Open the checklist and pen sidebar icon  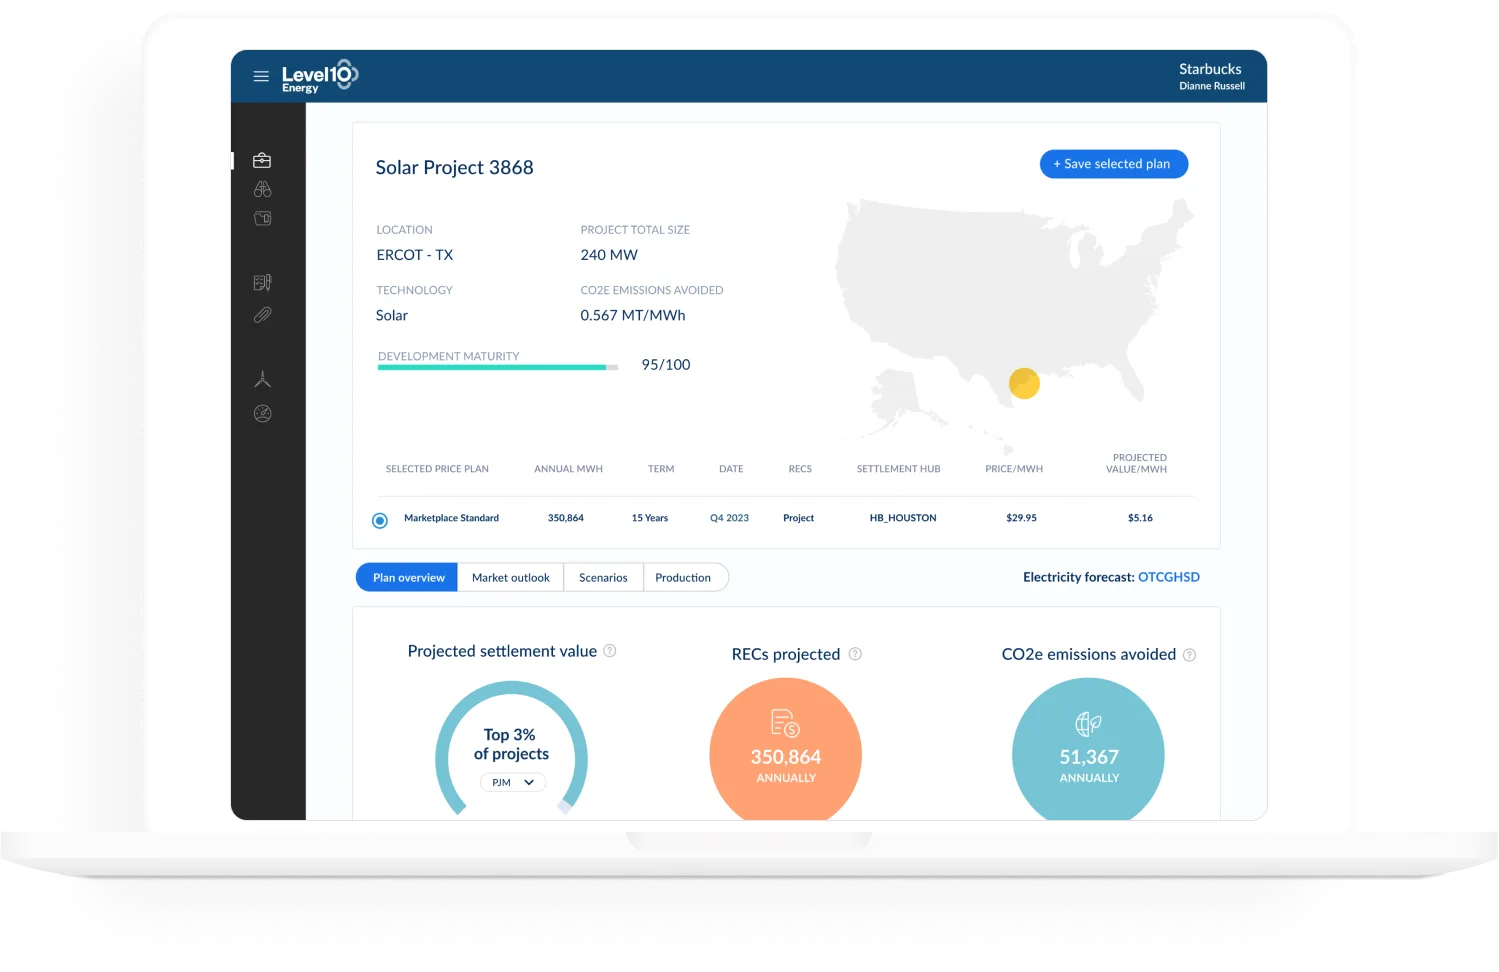pos(263,283)
